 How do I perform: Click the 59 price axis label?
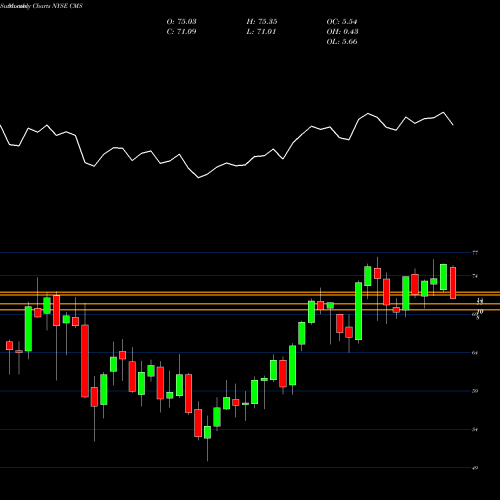pyautogui.click(x=475, y=391)
